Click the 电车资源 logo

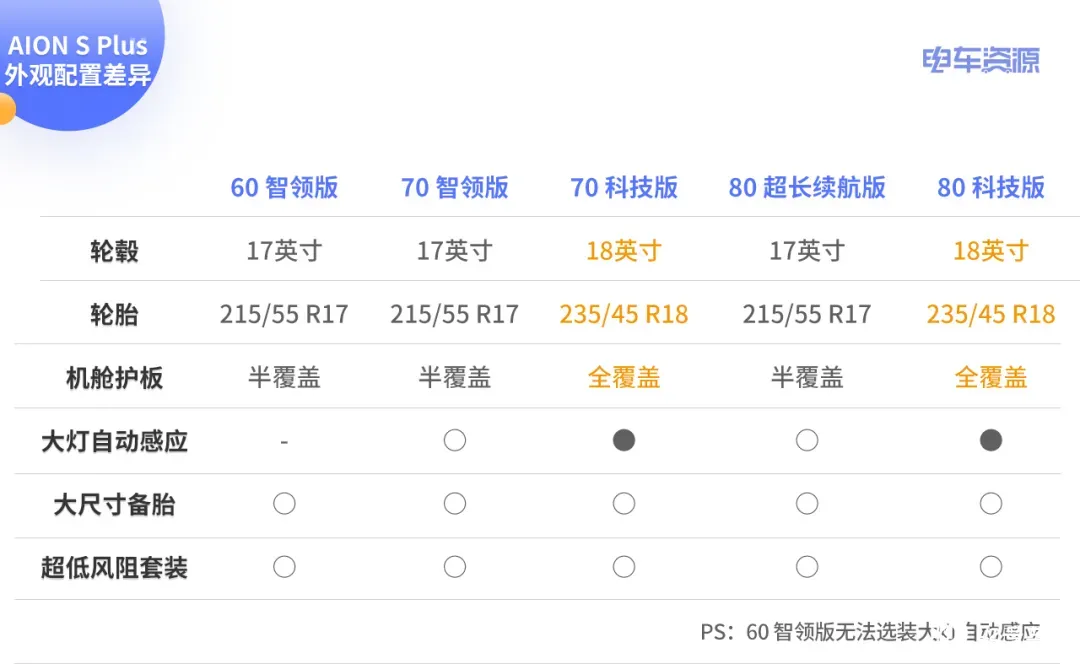click(x=981, y=61)
